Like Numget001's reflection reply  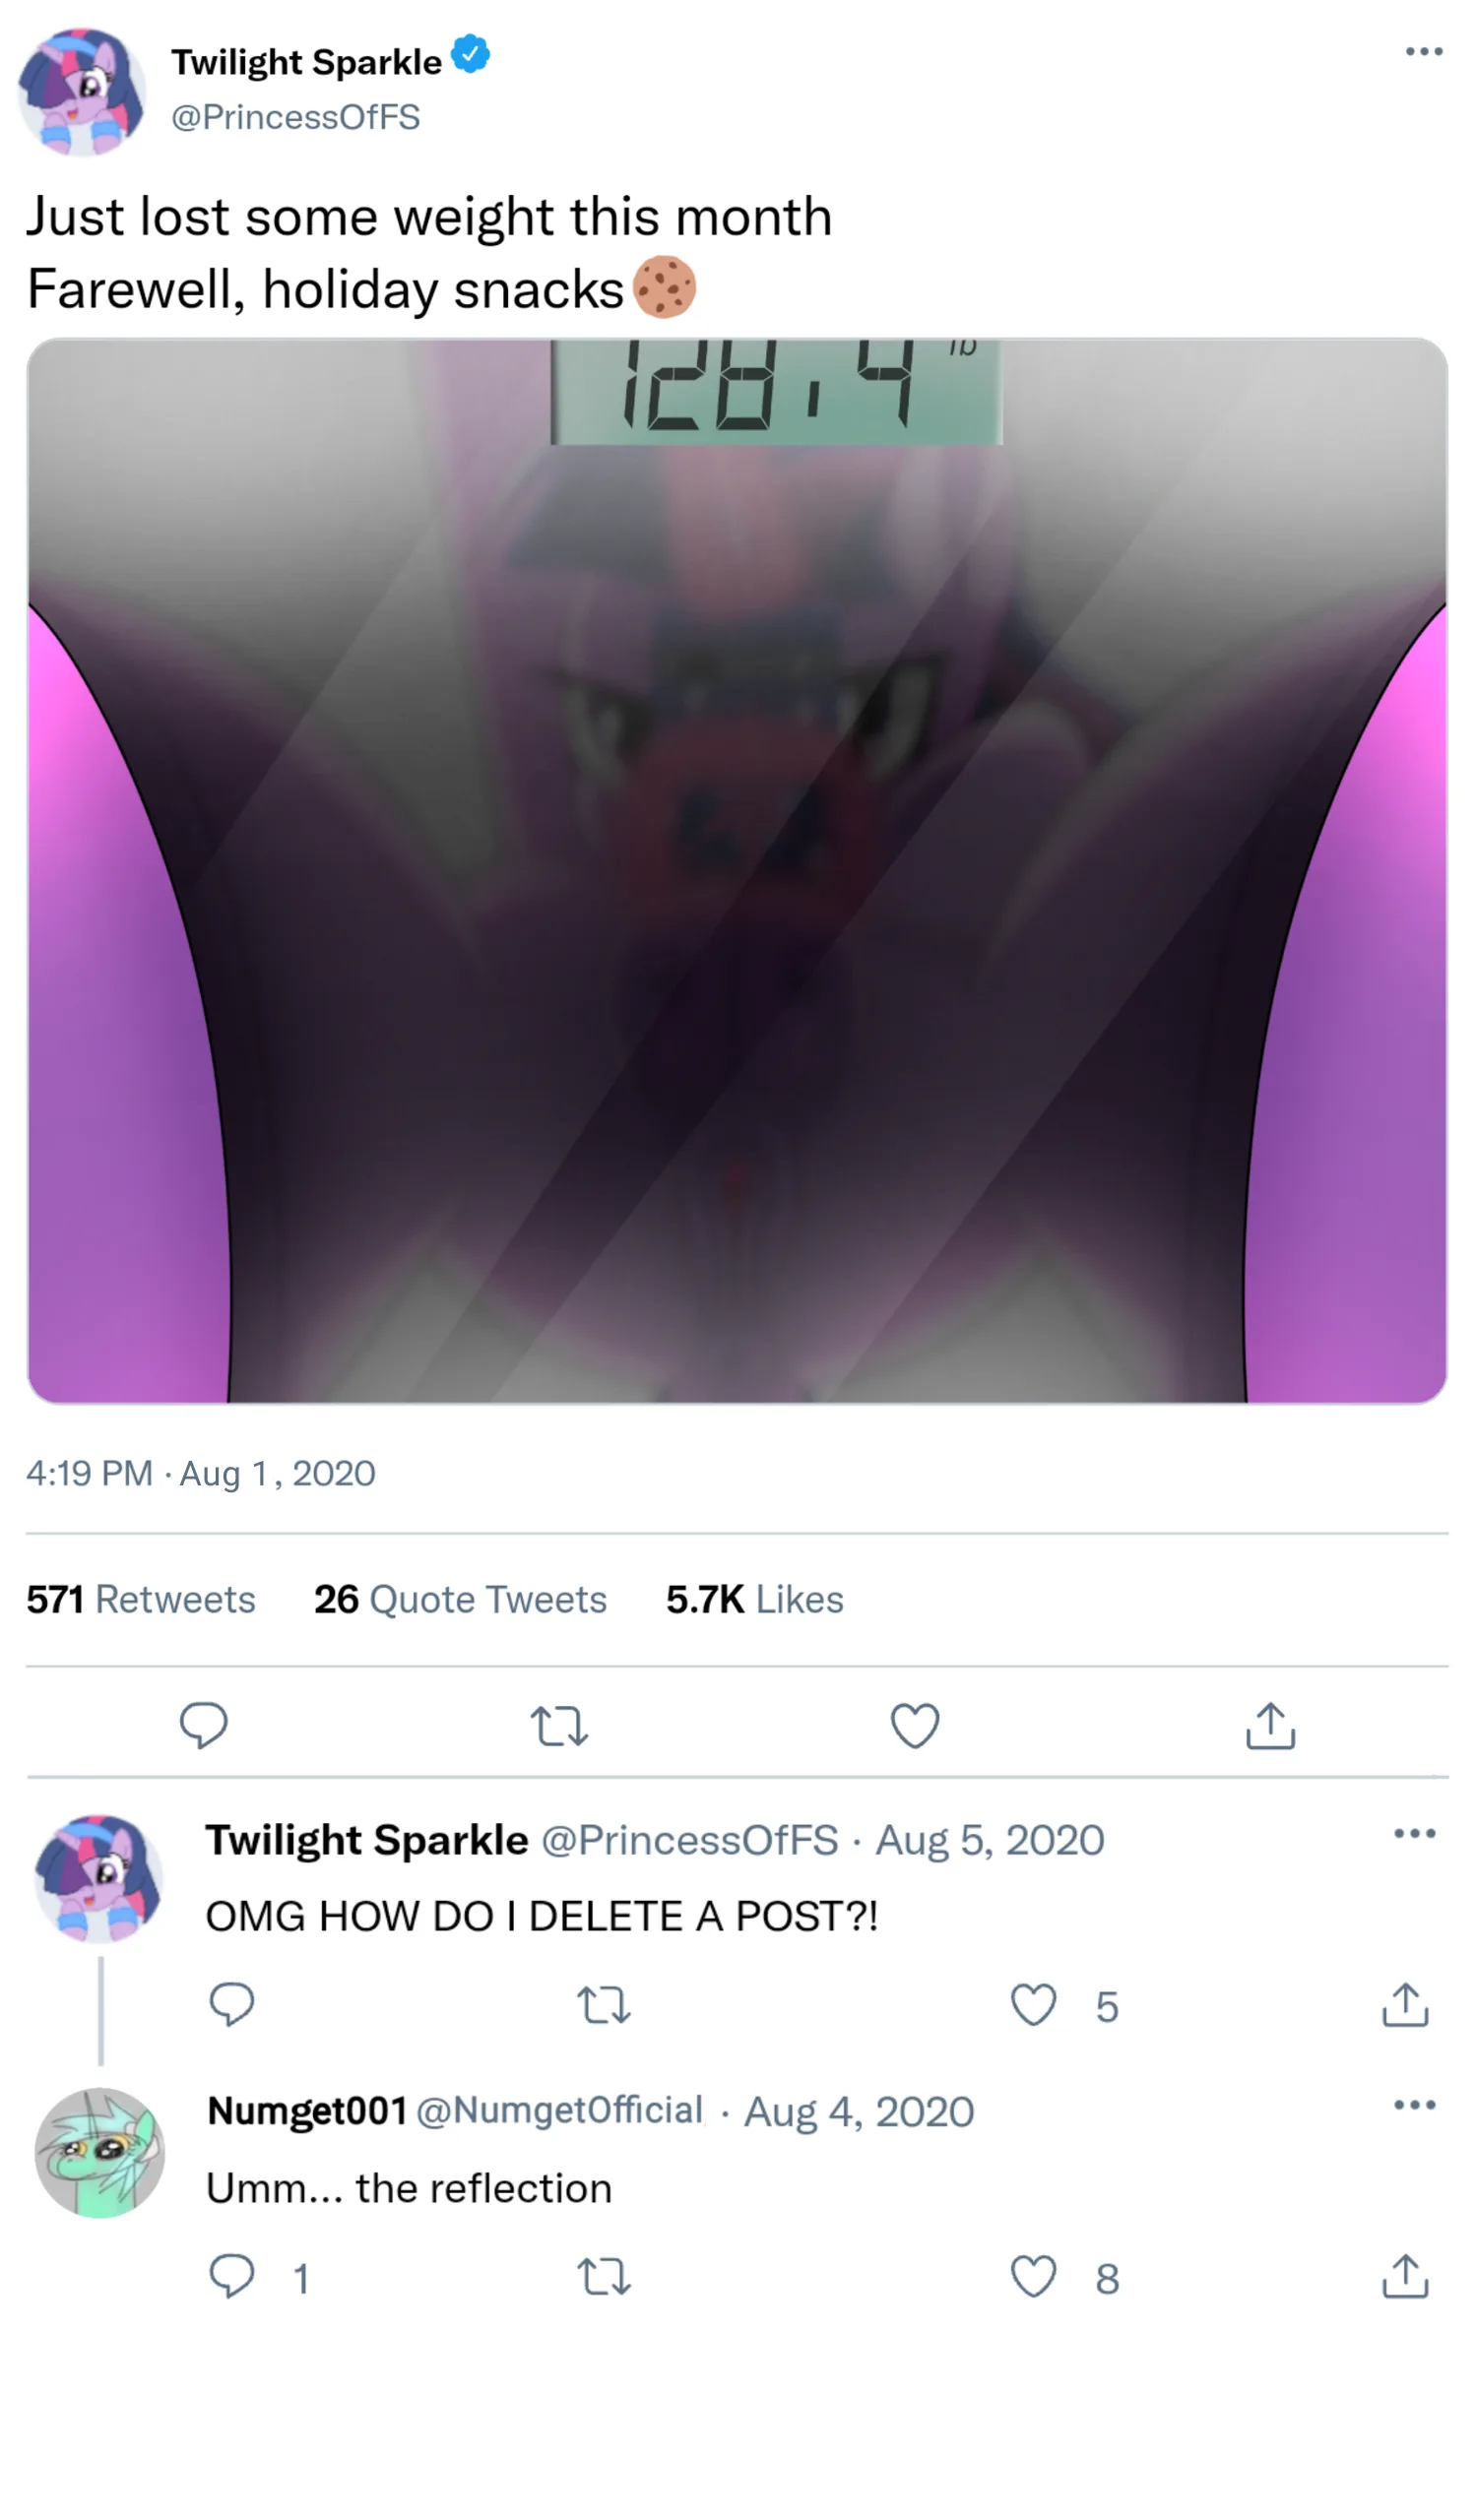(1033, 2277)
